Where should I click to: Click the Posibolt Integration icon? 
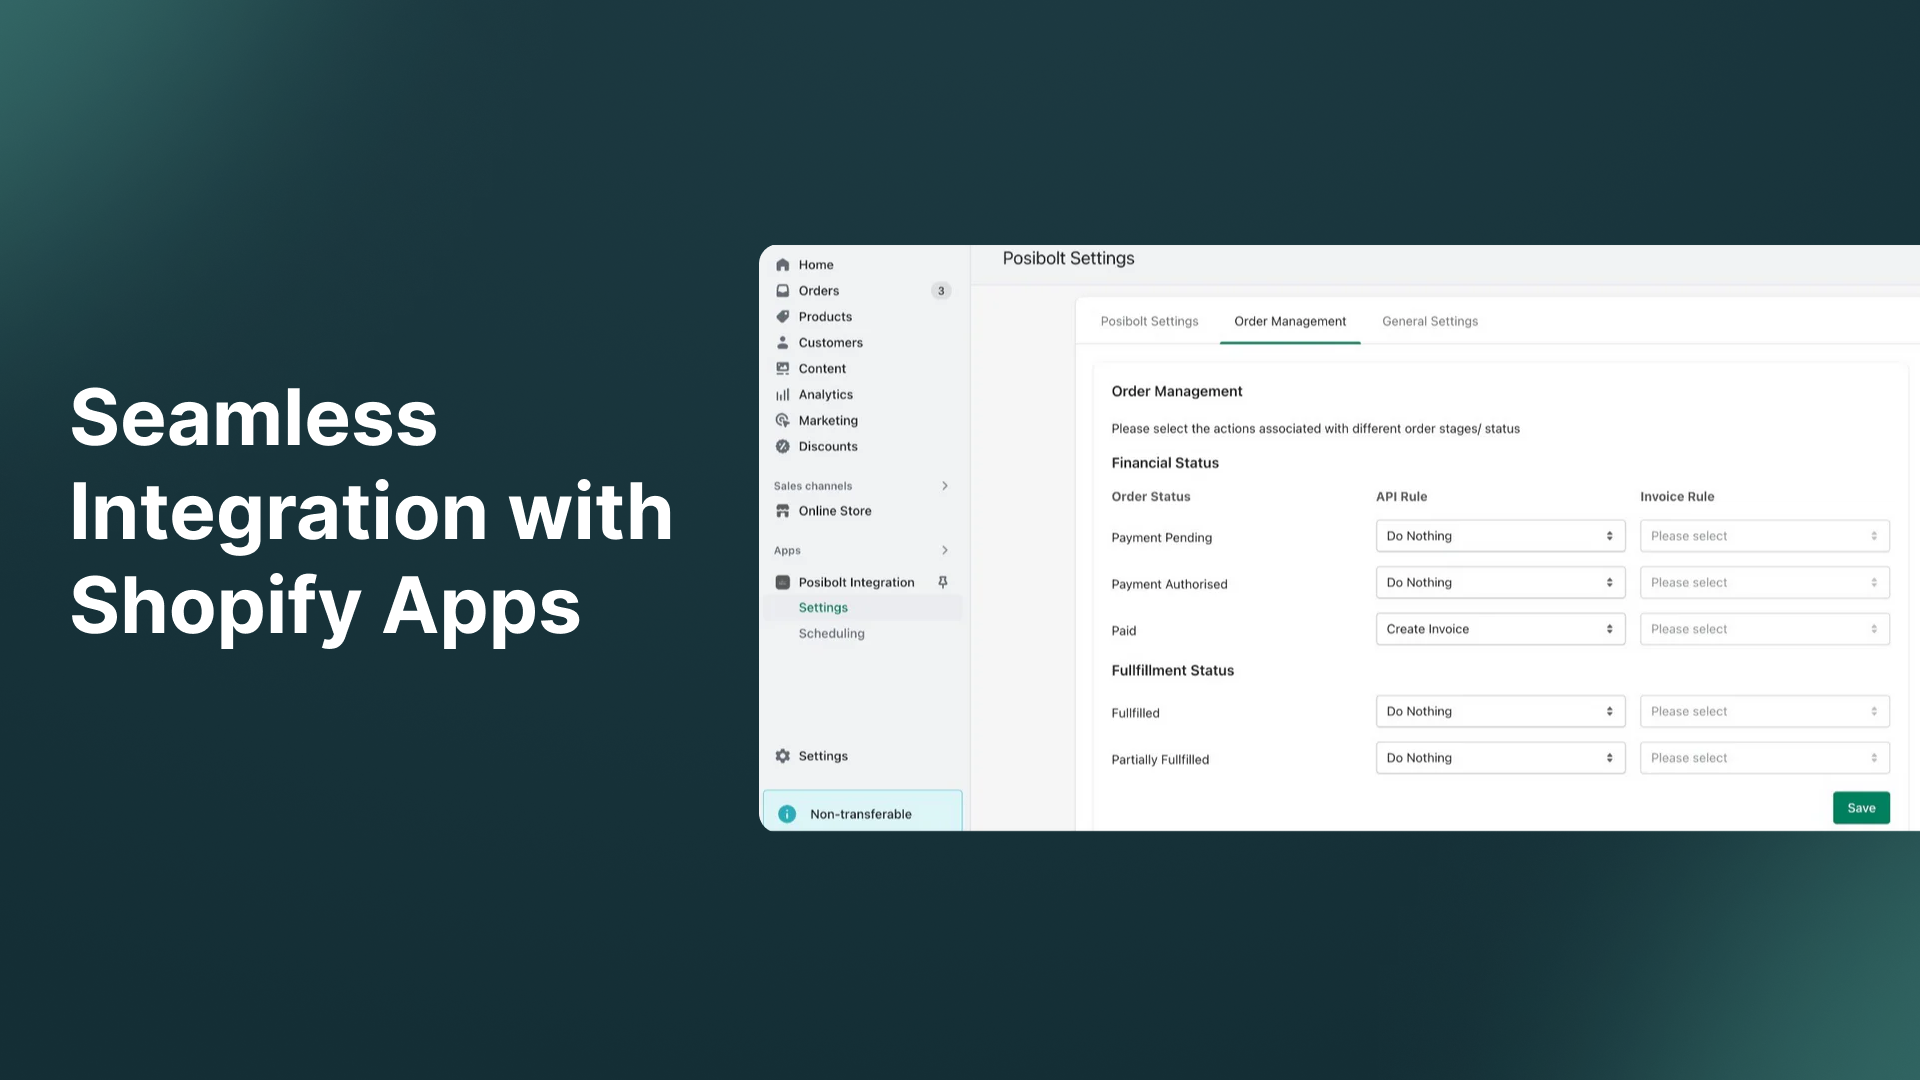[x=781, y=580]
